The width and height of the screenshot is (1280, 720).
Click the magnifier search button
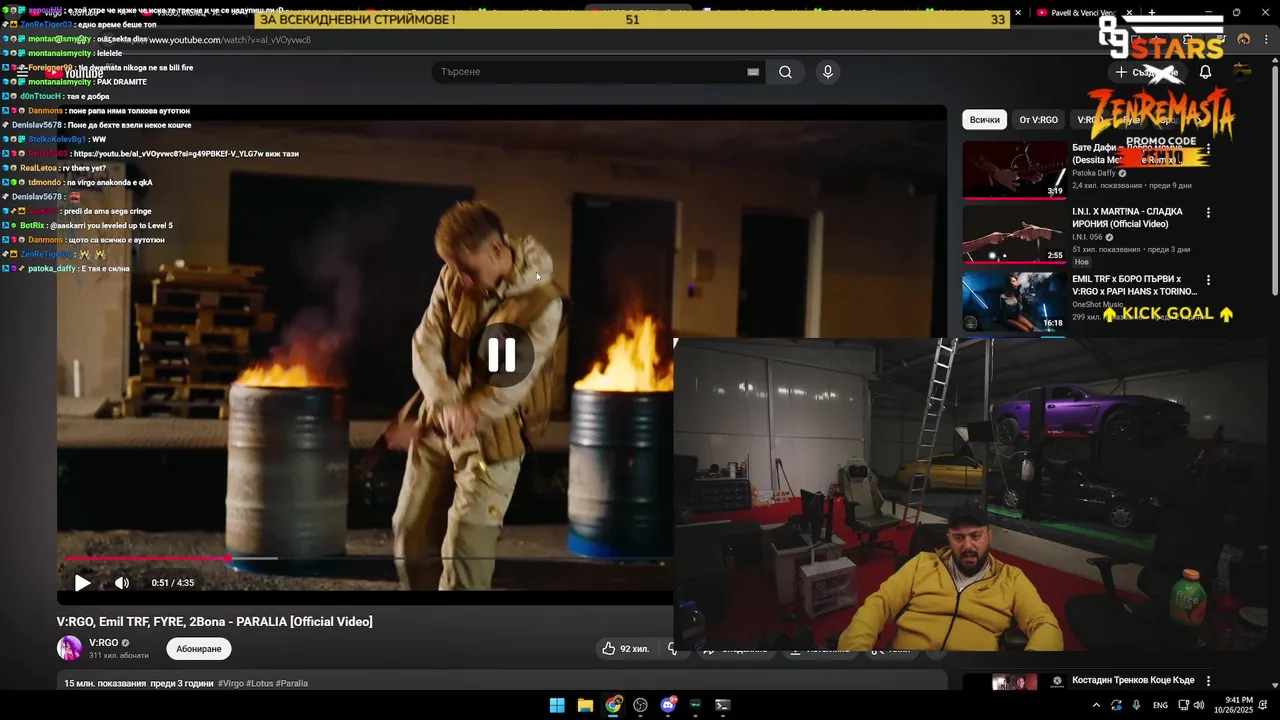[785, 72]
